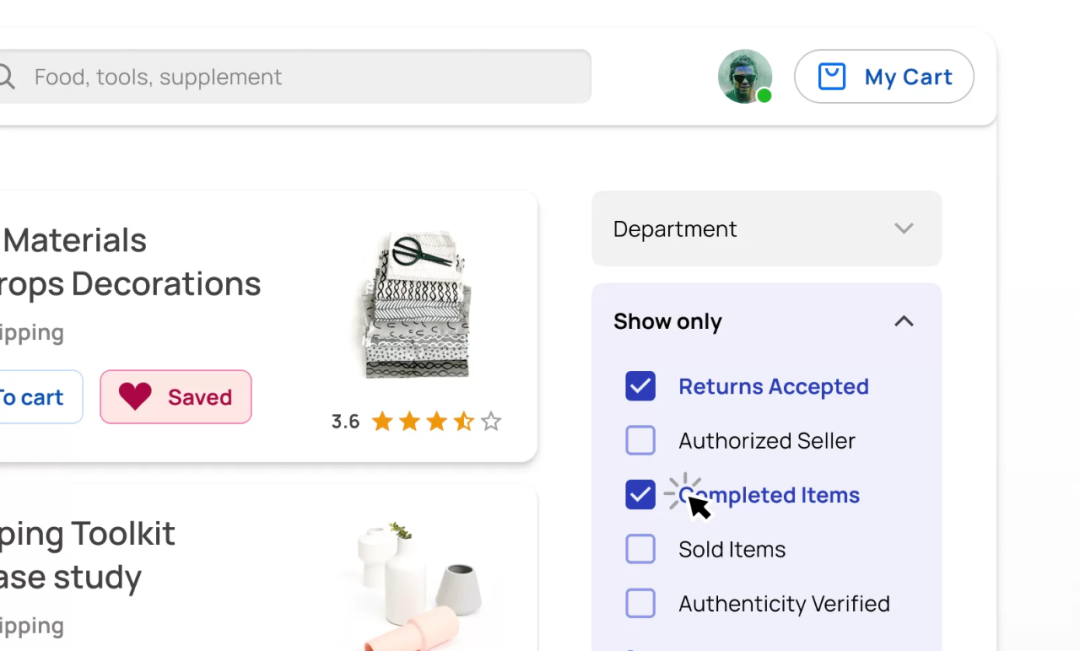This screenshot has height=651, width=1080.
Task: Click the heart icon on Saved
Action: click(x=135, y=397)
